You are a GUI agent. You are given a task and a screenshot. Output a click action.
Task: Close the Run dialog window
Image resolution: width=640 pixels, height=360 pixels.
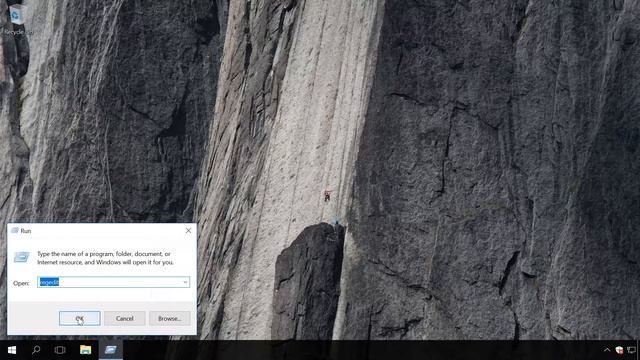pyautogui.click(x=188, y=231)
